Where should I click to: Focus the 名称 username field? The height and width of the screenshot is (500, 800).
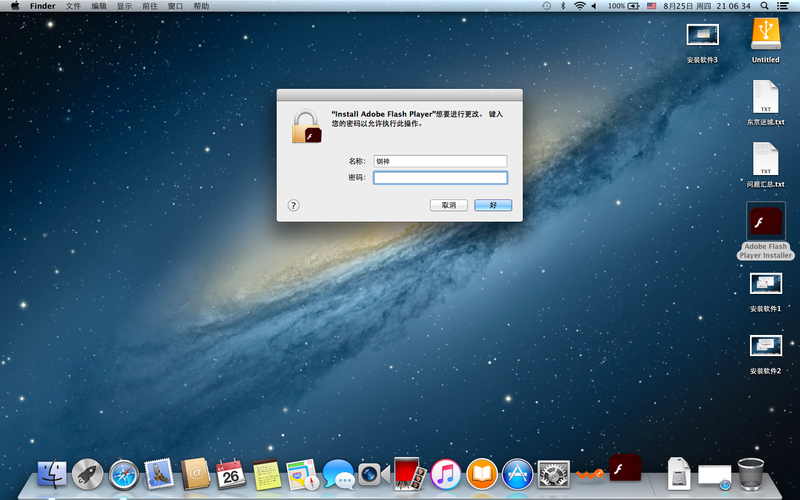click(x=440, y=161)
